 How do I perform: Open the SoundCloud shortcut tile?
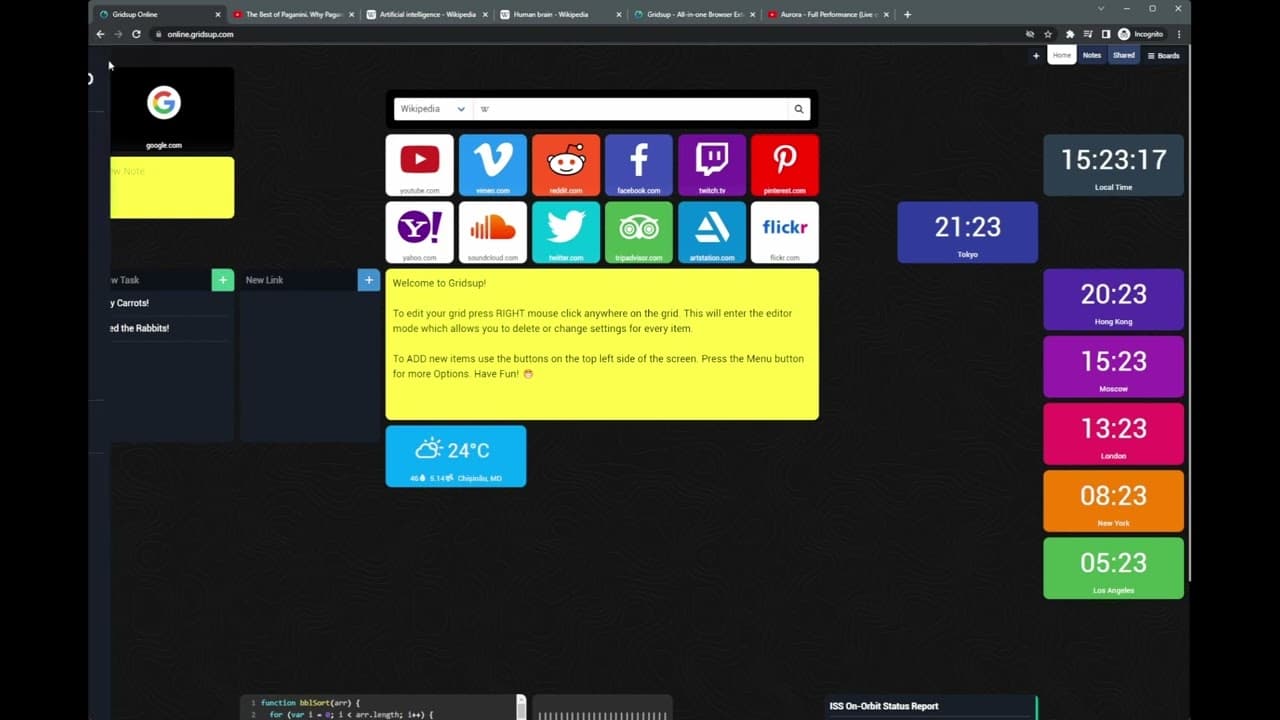(x=492, y=232)
